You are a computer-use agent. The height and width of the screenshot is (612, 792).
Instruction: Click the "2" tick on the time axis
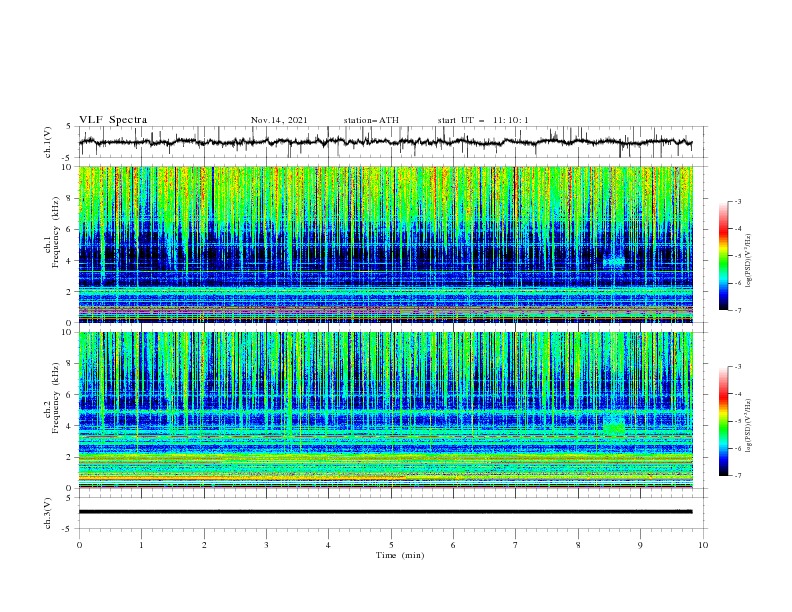coord(204,545)
